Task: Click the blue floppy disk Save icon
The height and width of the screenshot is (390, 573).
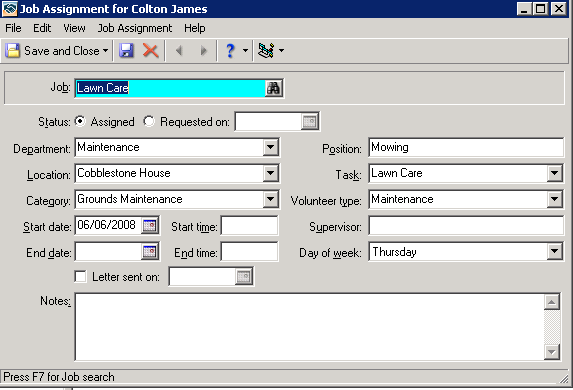Action: [x=126, y=50]
